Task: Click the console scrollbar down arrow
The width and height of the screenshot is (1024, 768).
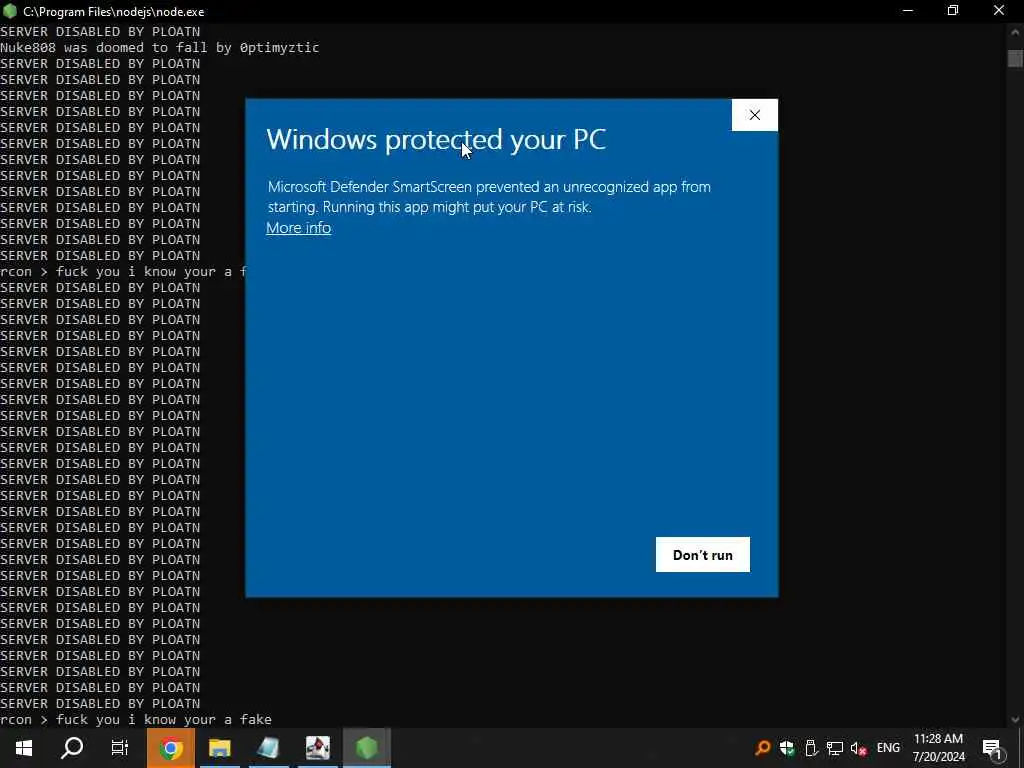Action: click(x=1015, y=720)
